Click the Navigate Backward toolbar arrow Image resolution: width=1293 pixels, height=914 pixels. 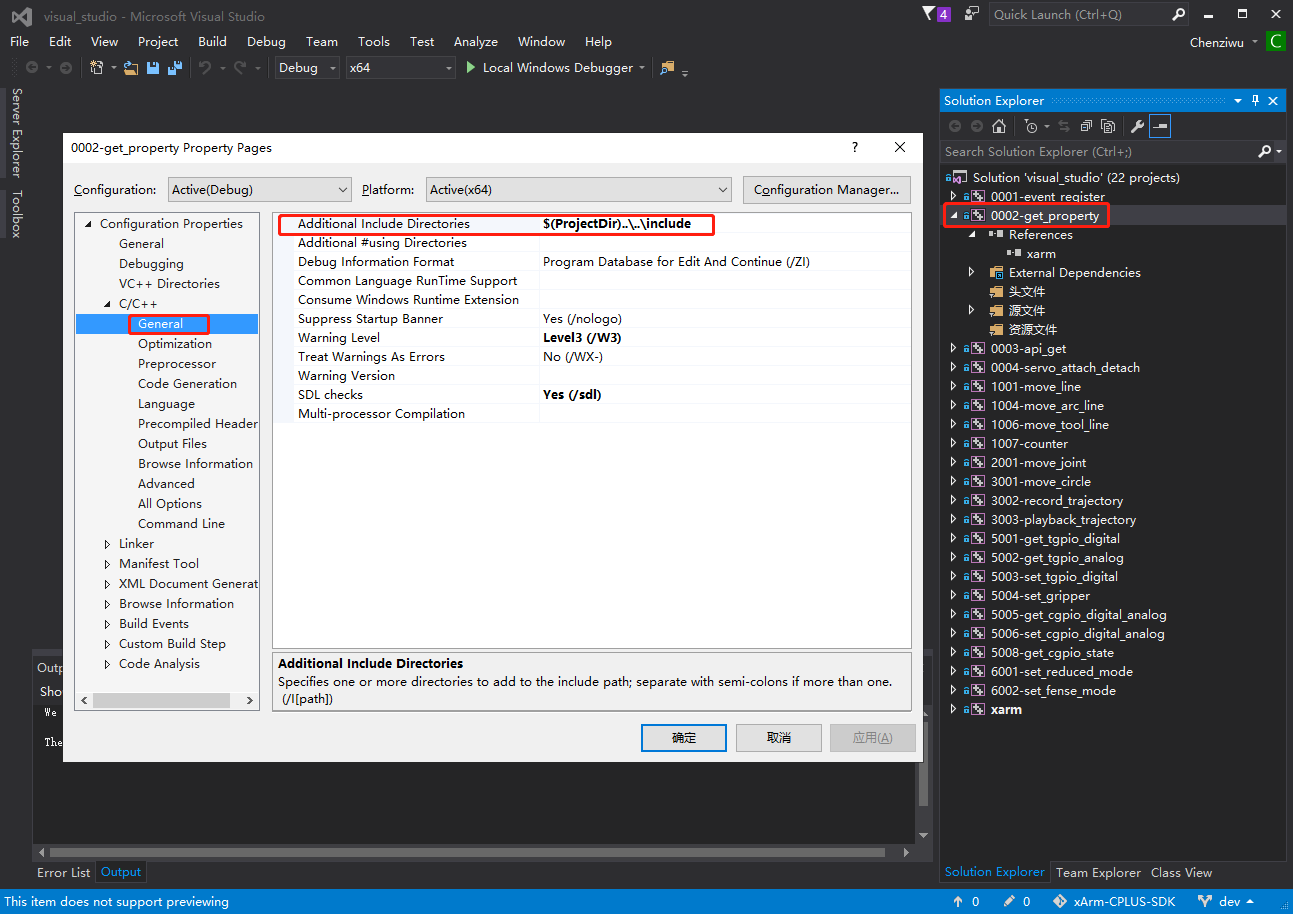pyautogui.click(x=32, y=68)
